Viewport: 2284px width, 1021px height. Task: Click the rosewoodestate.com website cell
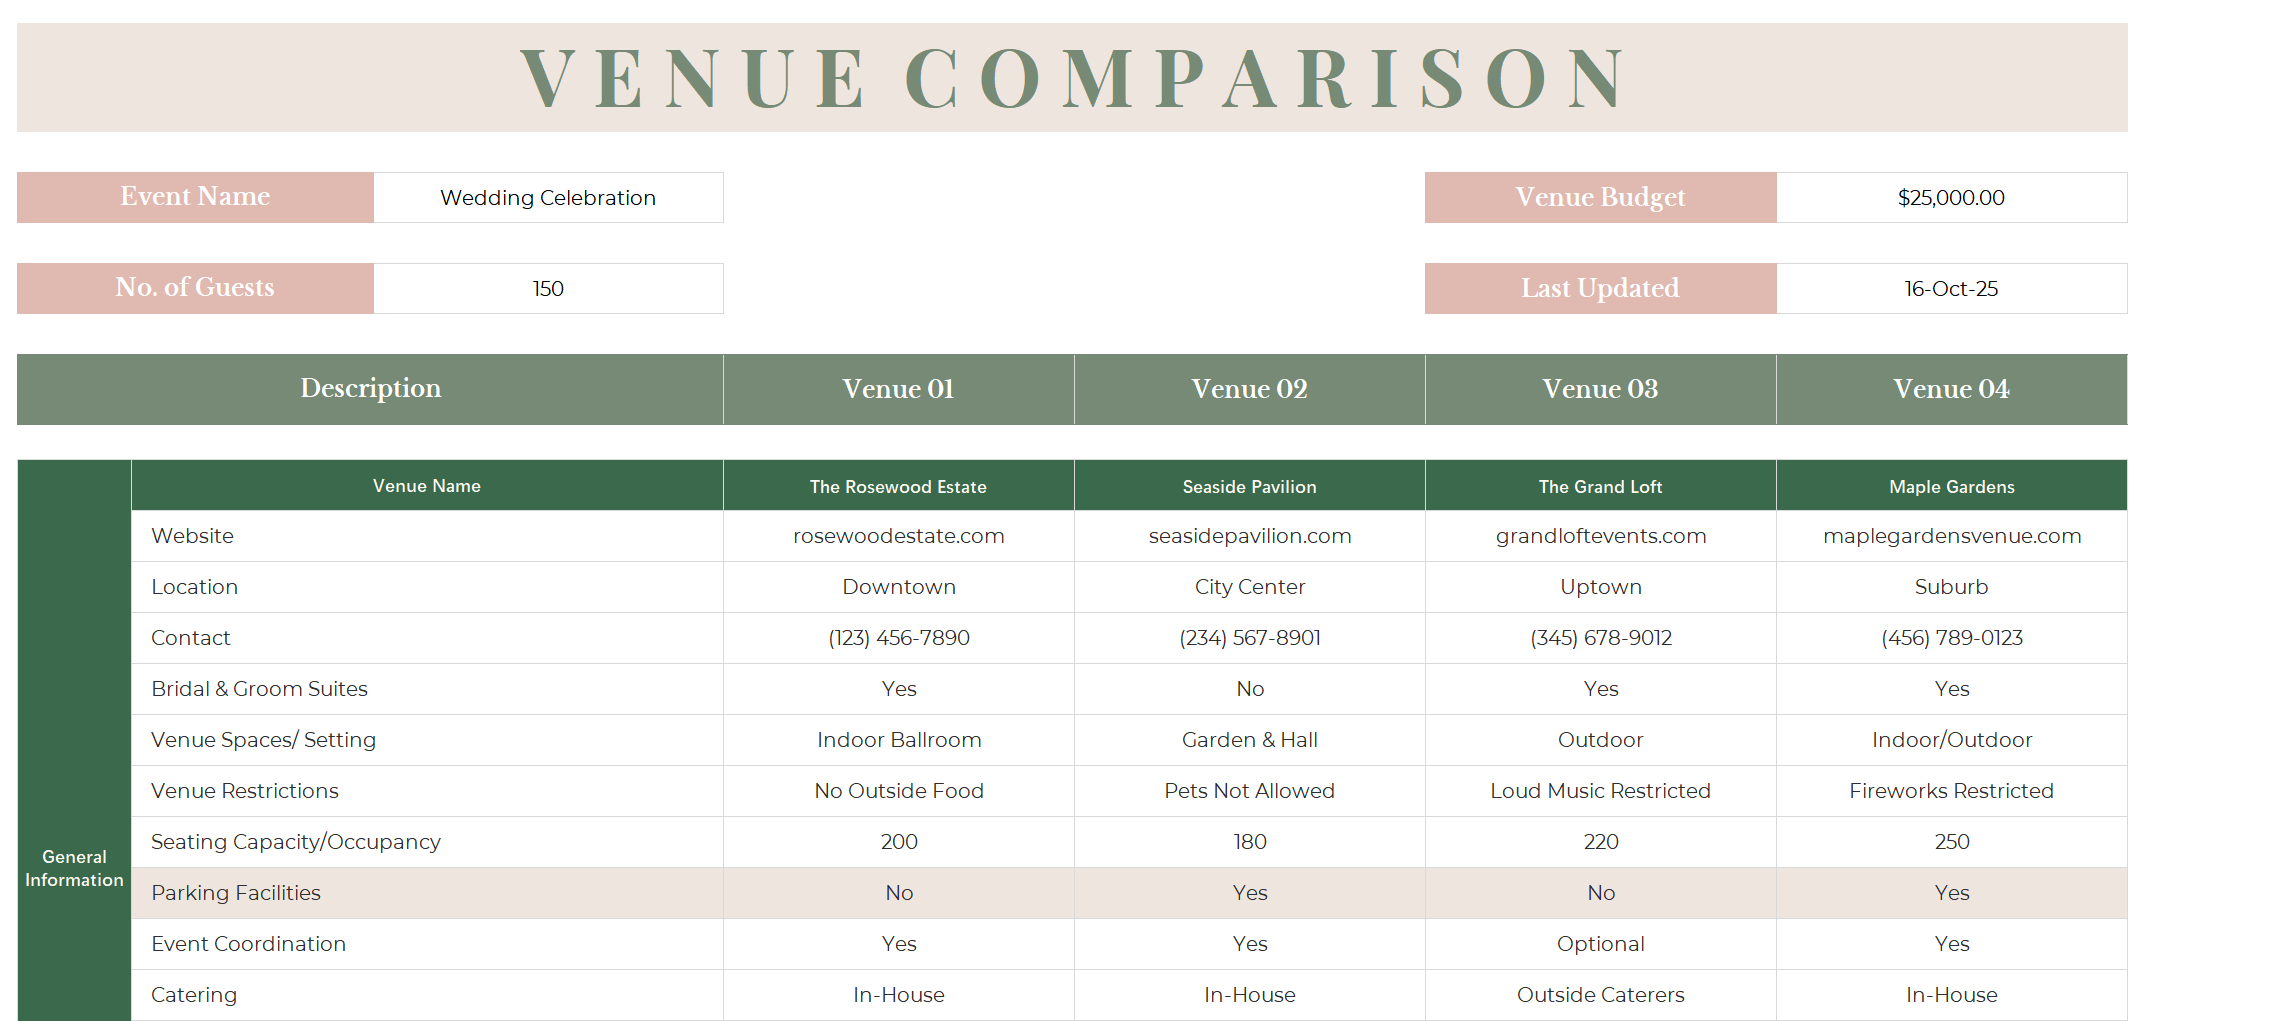coord(898,536)
